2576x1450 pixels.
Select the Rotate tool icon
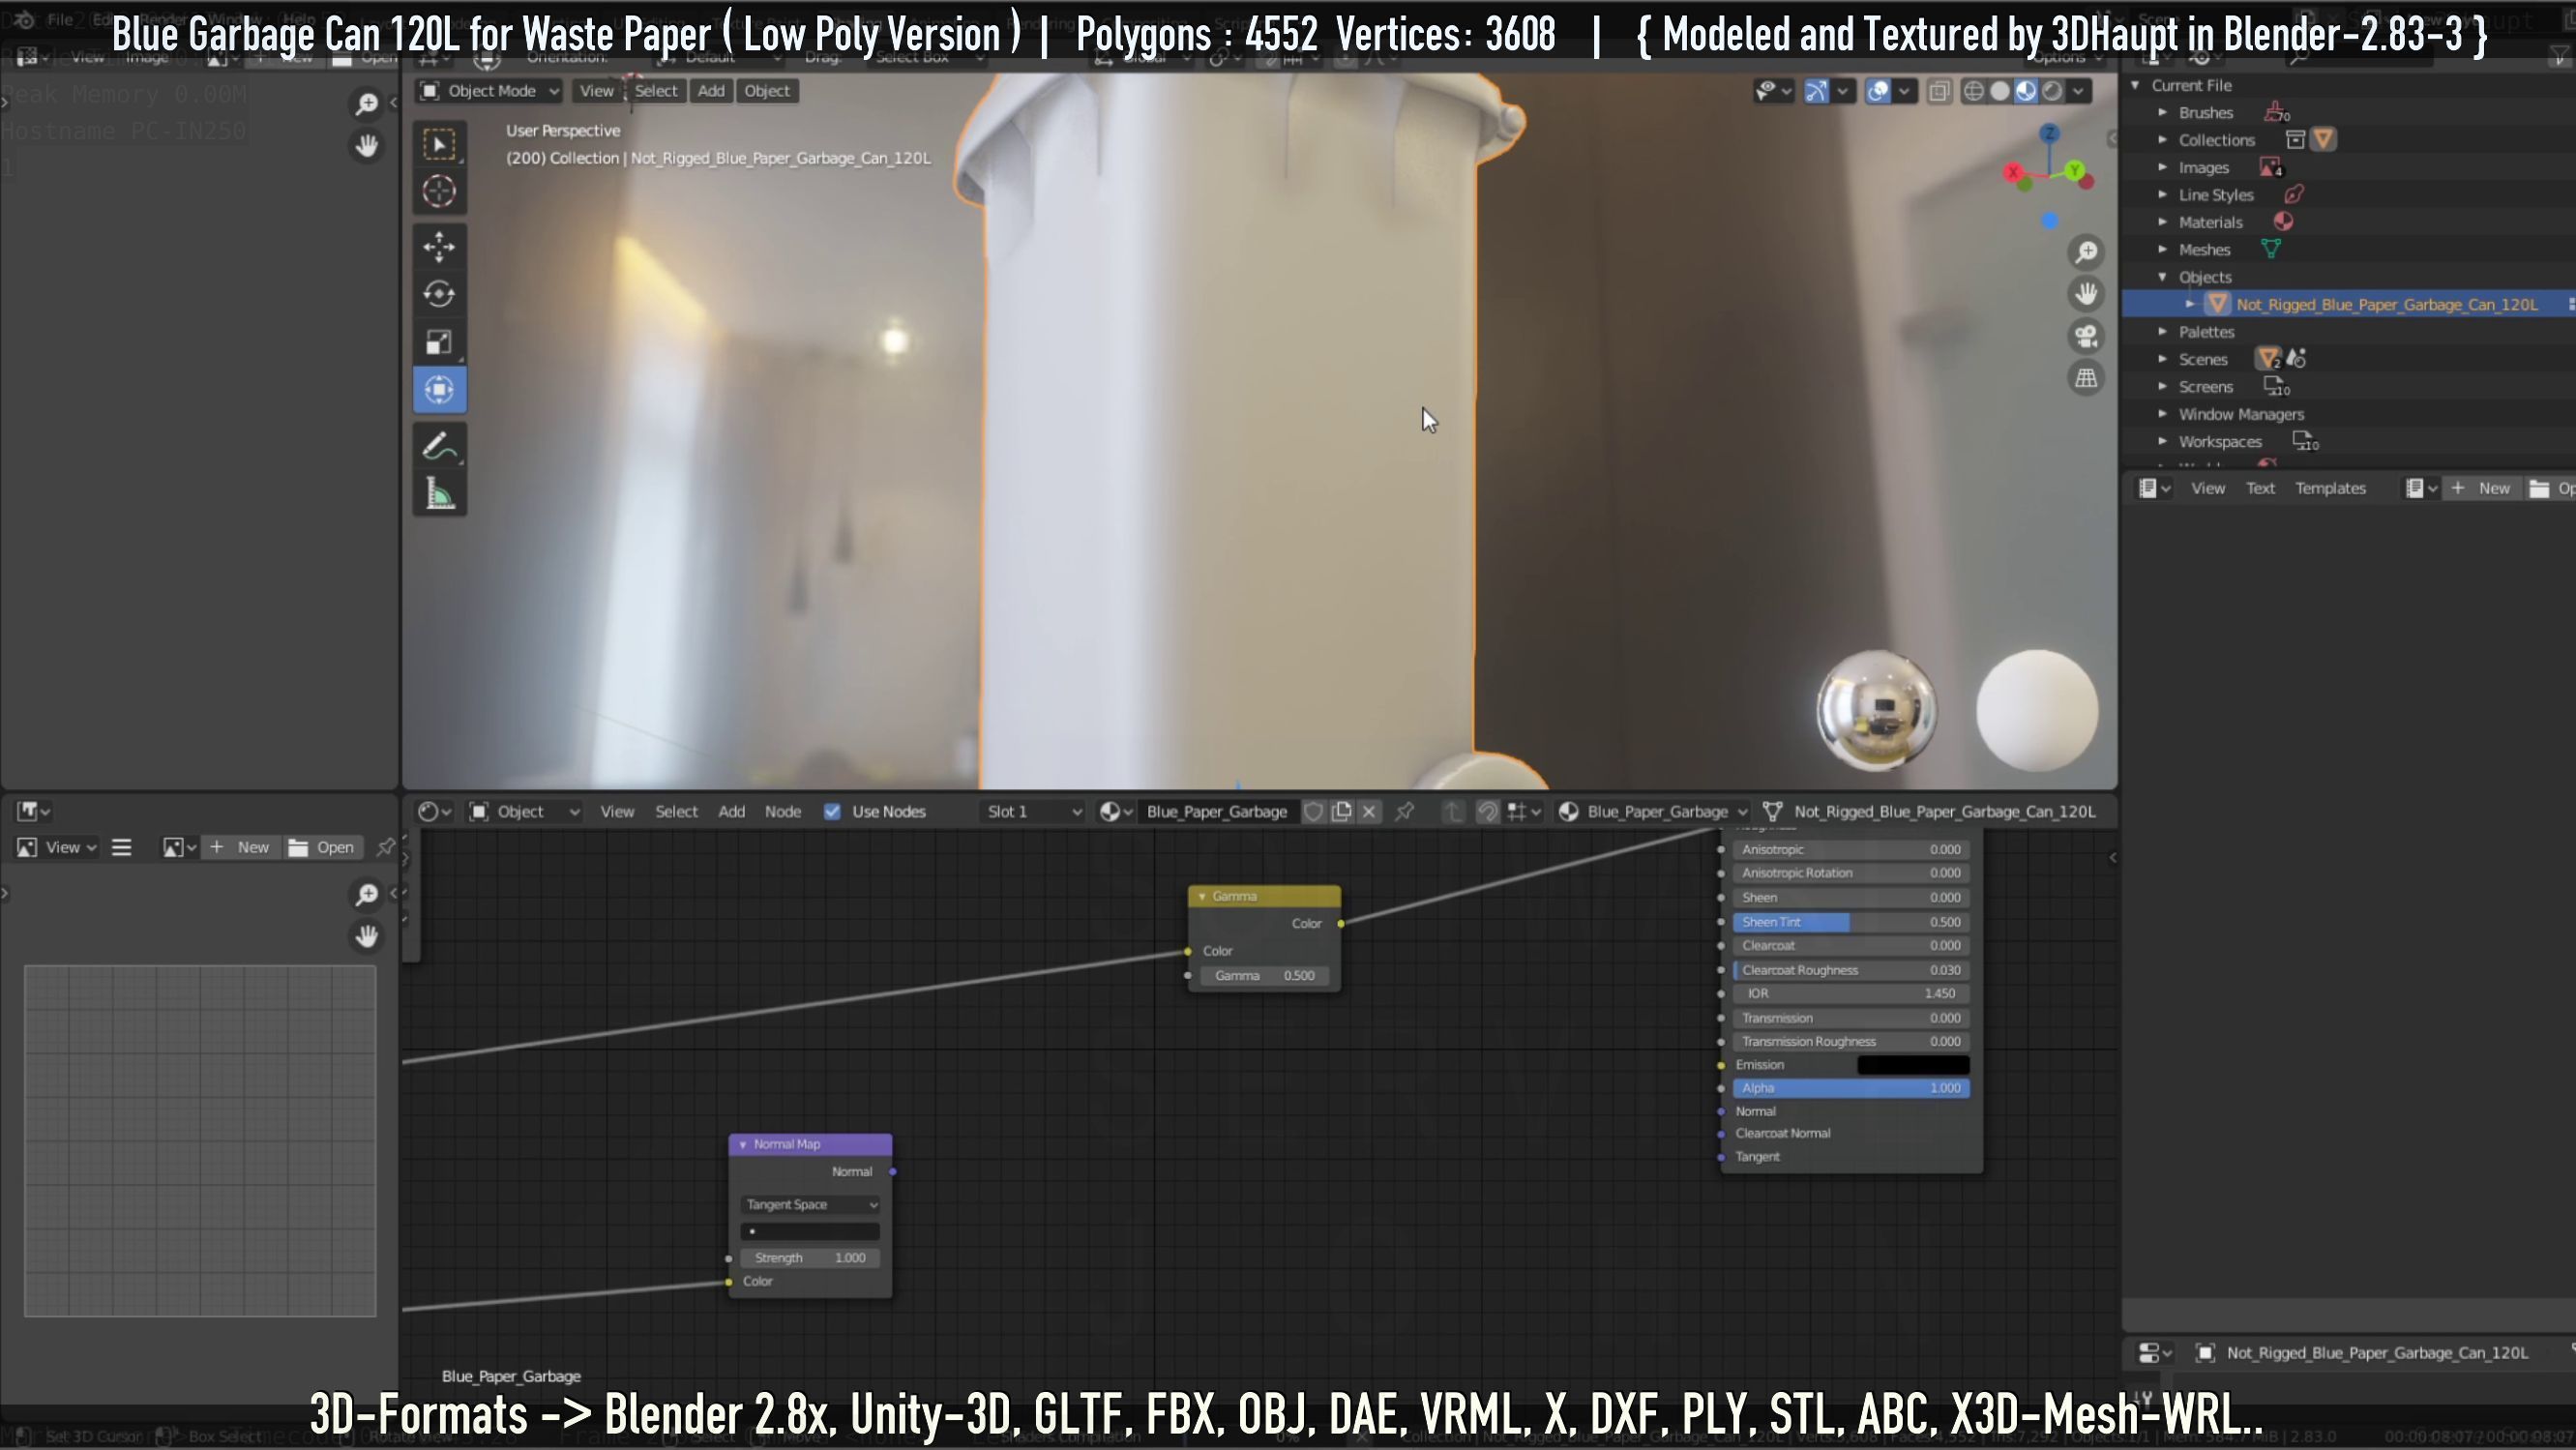439,294
